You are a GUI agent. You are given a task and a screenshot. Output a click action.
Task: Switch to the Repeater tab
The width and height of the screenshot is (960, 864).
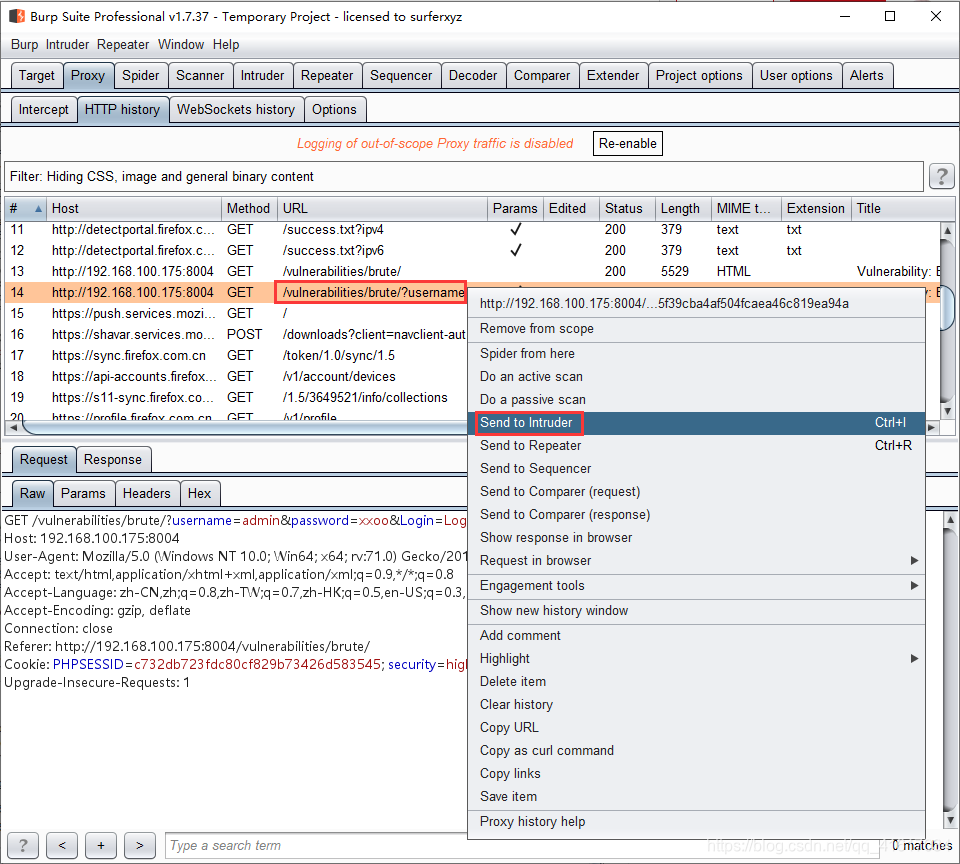(327, 75)
